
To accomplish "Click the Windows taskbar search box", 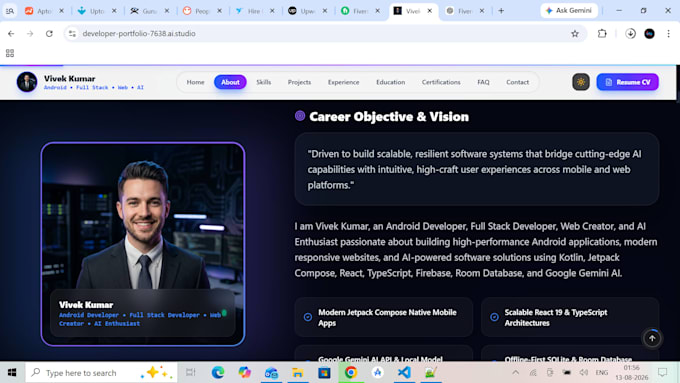I will [x=101, y=373].
